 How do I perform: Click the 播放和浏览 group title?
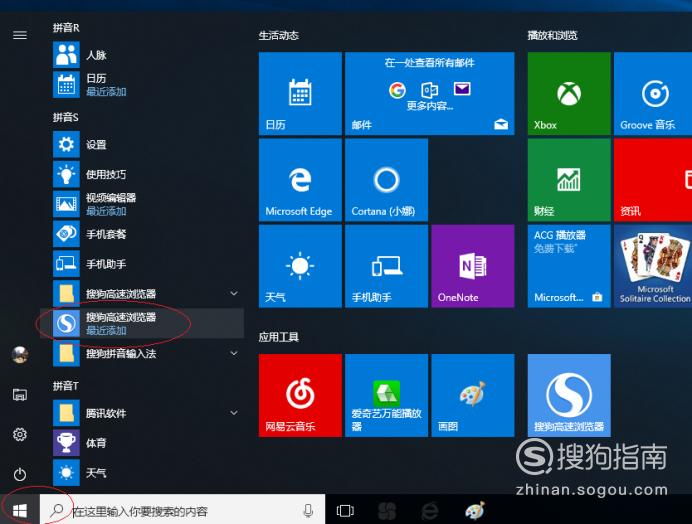pos(553,35)
